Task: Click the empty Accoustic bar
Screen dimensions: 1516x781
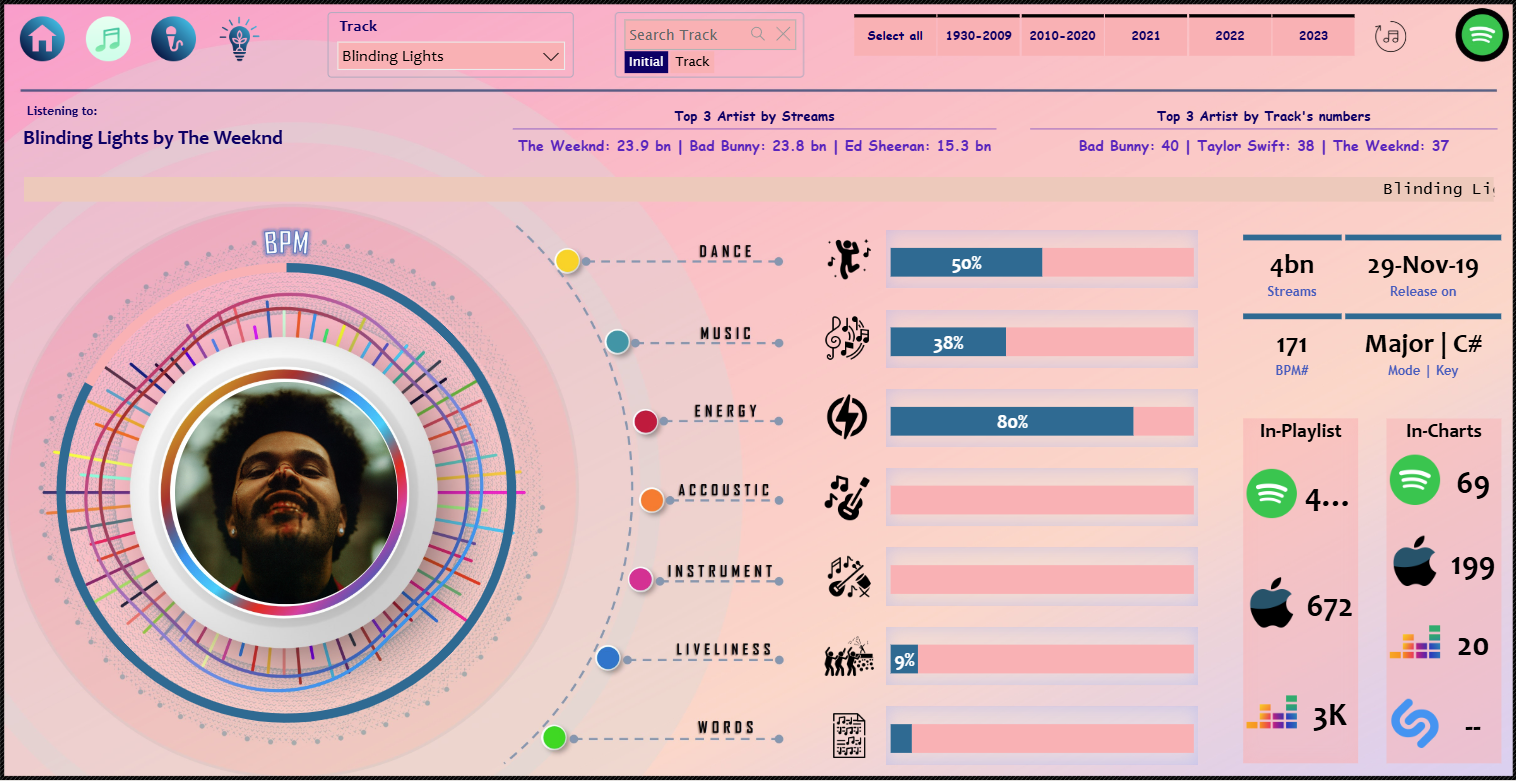Action: click(1042, 500)
